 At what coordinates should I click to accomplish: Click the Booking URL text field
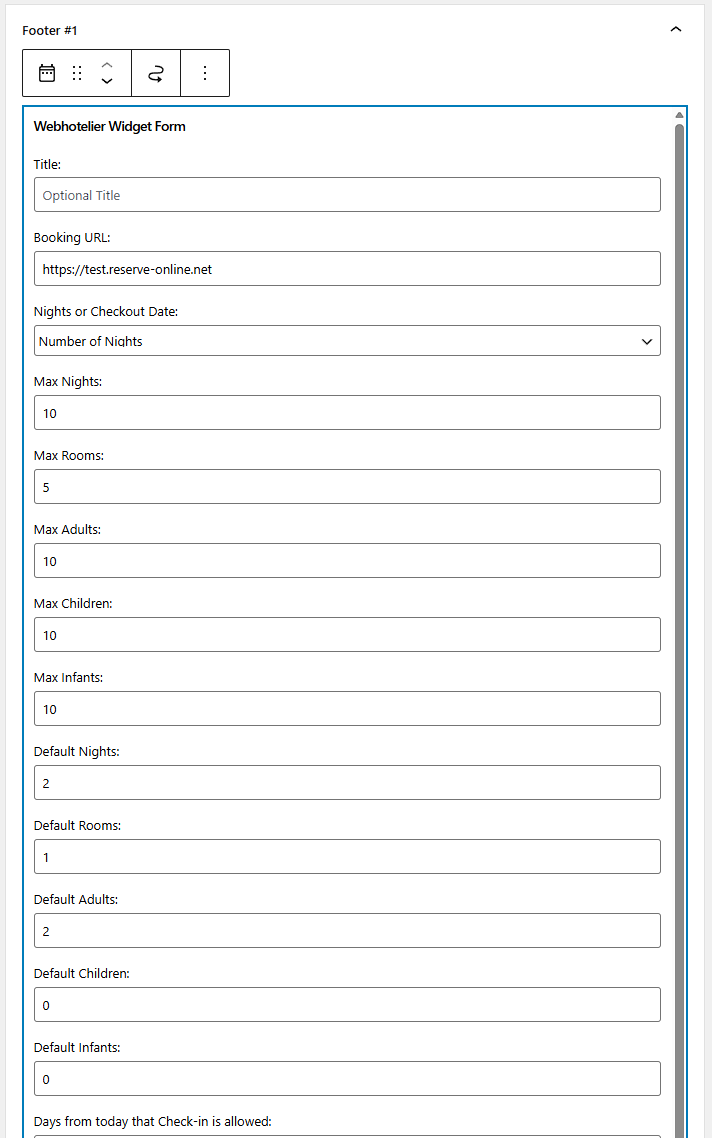345,268
